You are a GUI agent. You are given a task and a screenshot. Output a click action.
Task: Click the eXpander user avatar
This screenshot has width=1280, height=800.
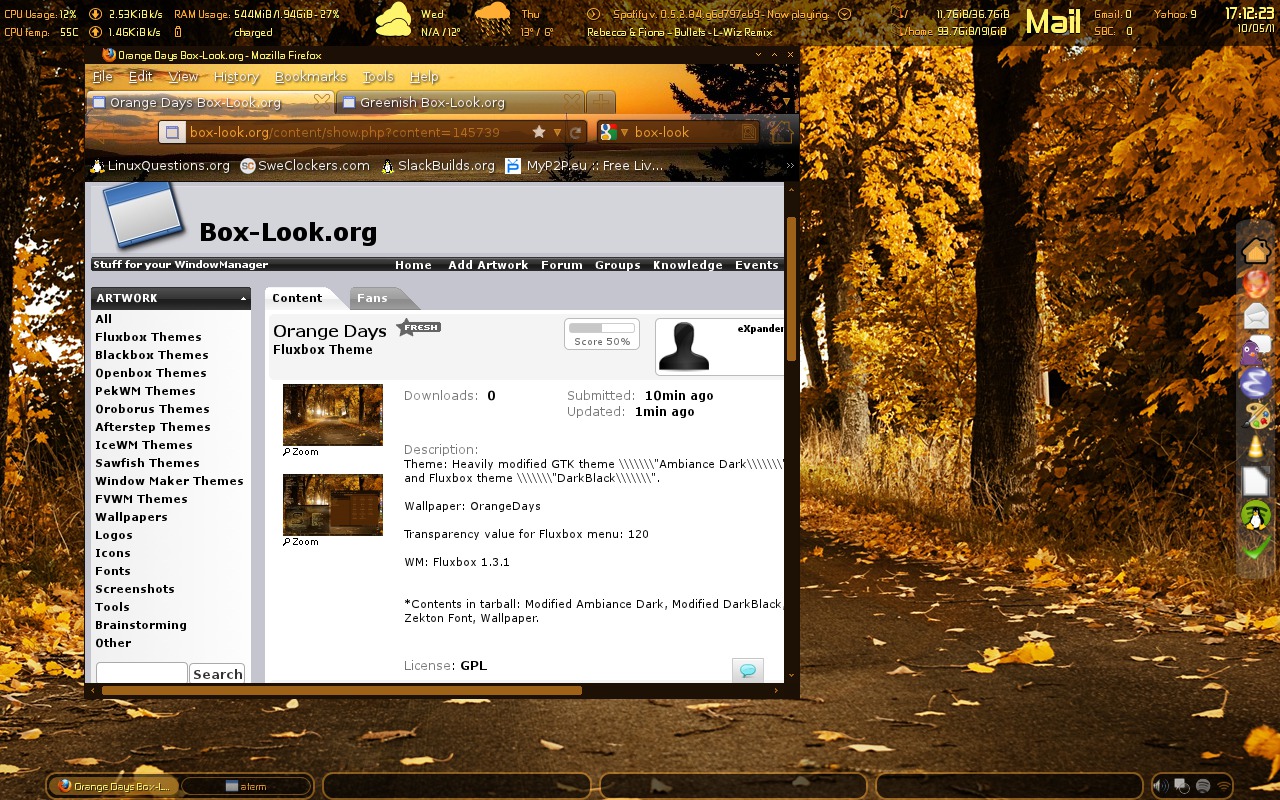click(x=684, y=346)
